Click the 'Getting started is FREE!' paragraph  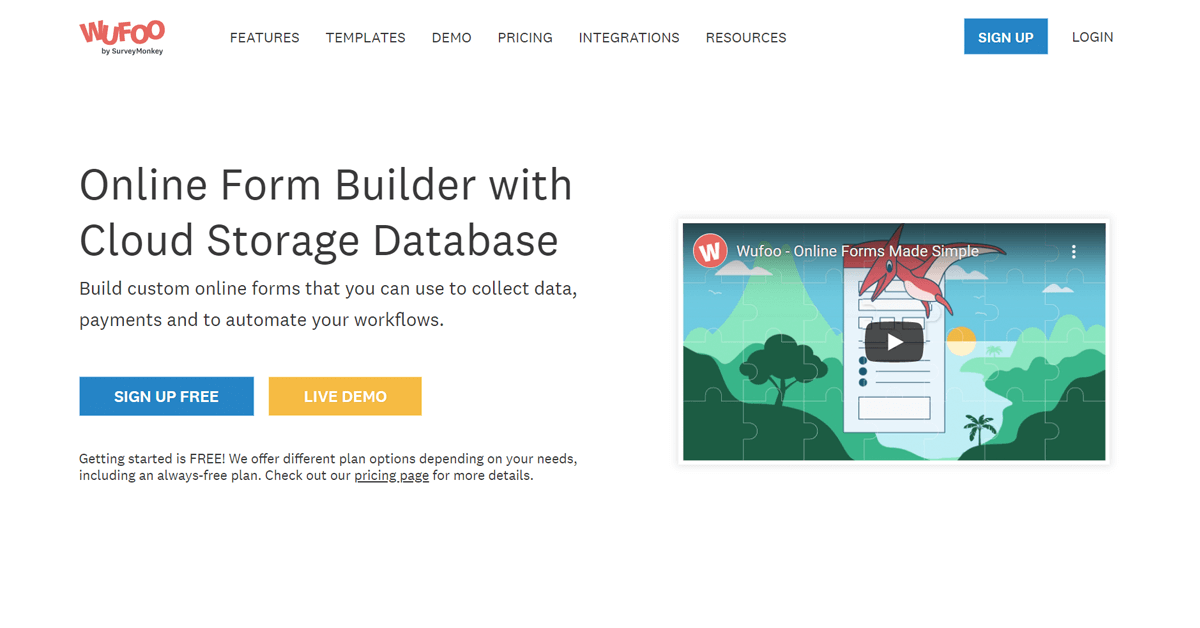point(328,467)
